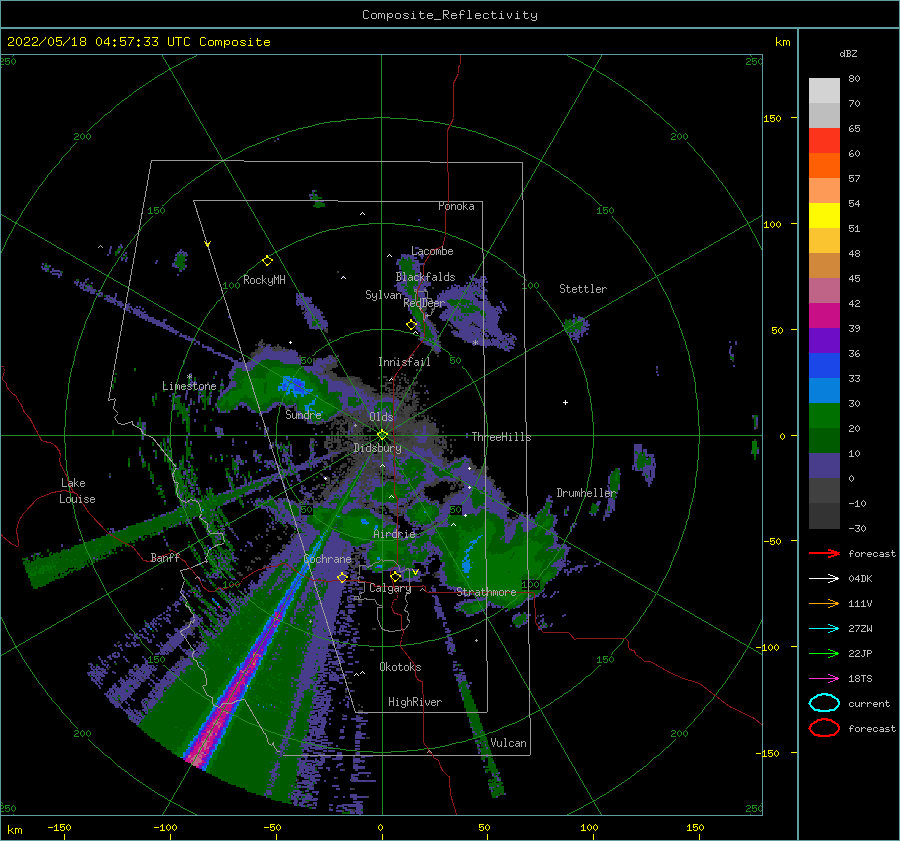Select the magenta 42-39 dBZ color swatch
This screenshot has height=841, width=900.
(824, 316)
